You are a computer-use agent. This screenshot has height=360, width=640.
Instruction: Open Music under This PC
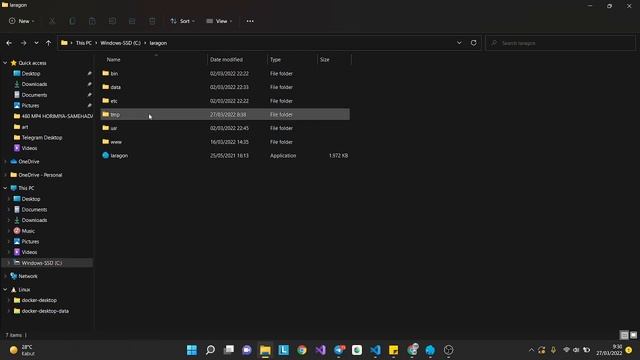tap(28, 231)
